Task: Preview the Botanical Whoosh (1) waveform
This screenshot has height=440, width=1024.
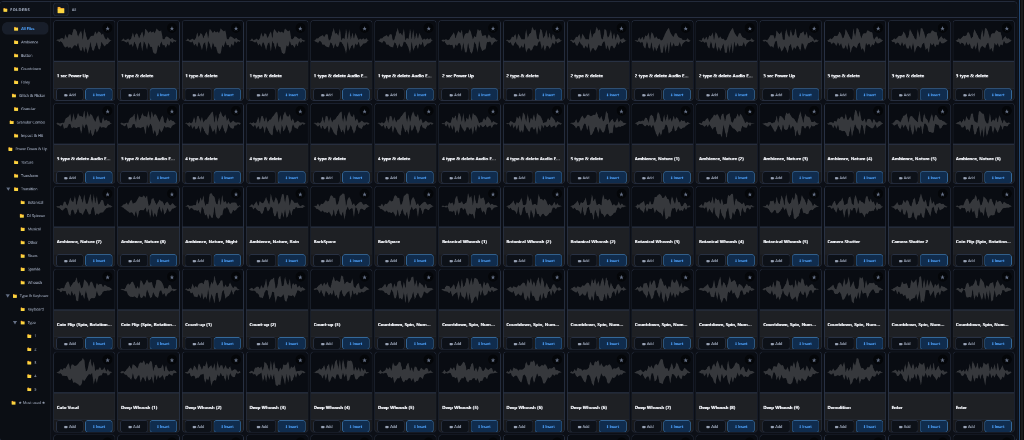Action: [470, 207]
